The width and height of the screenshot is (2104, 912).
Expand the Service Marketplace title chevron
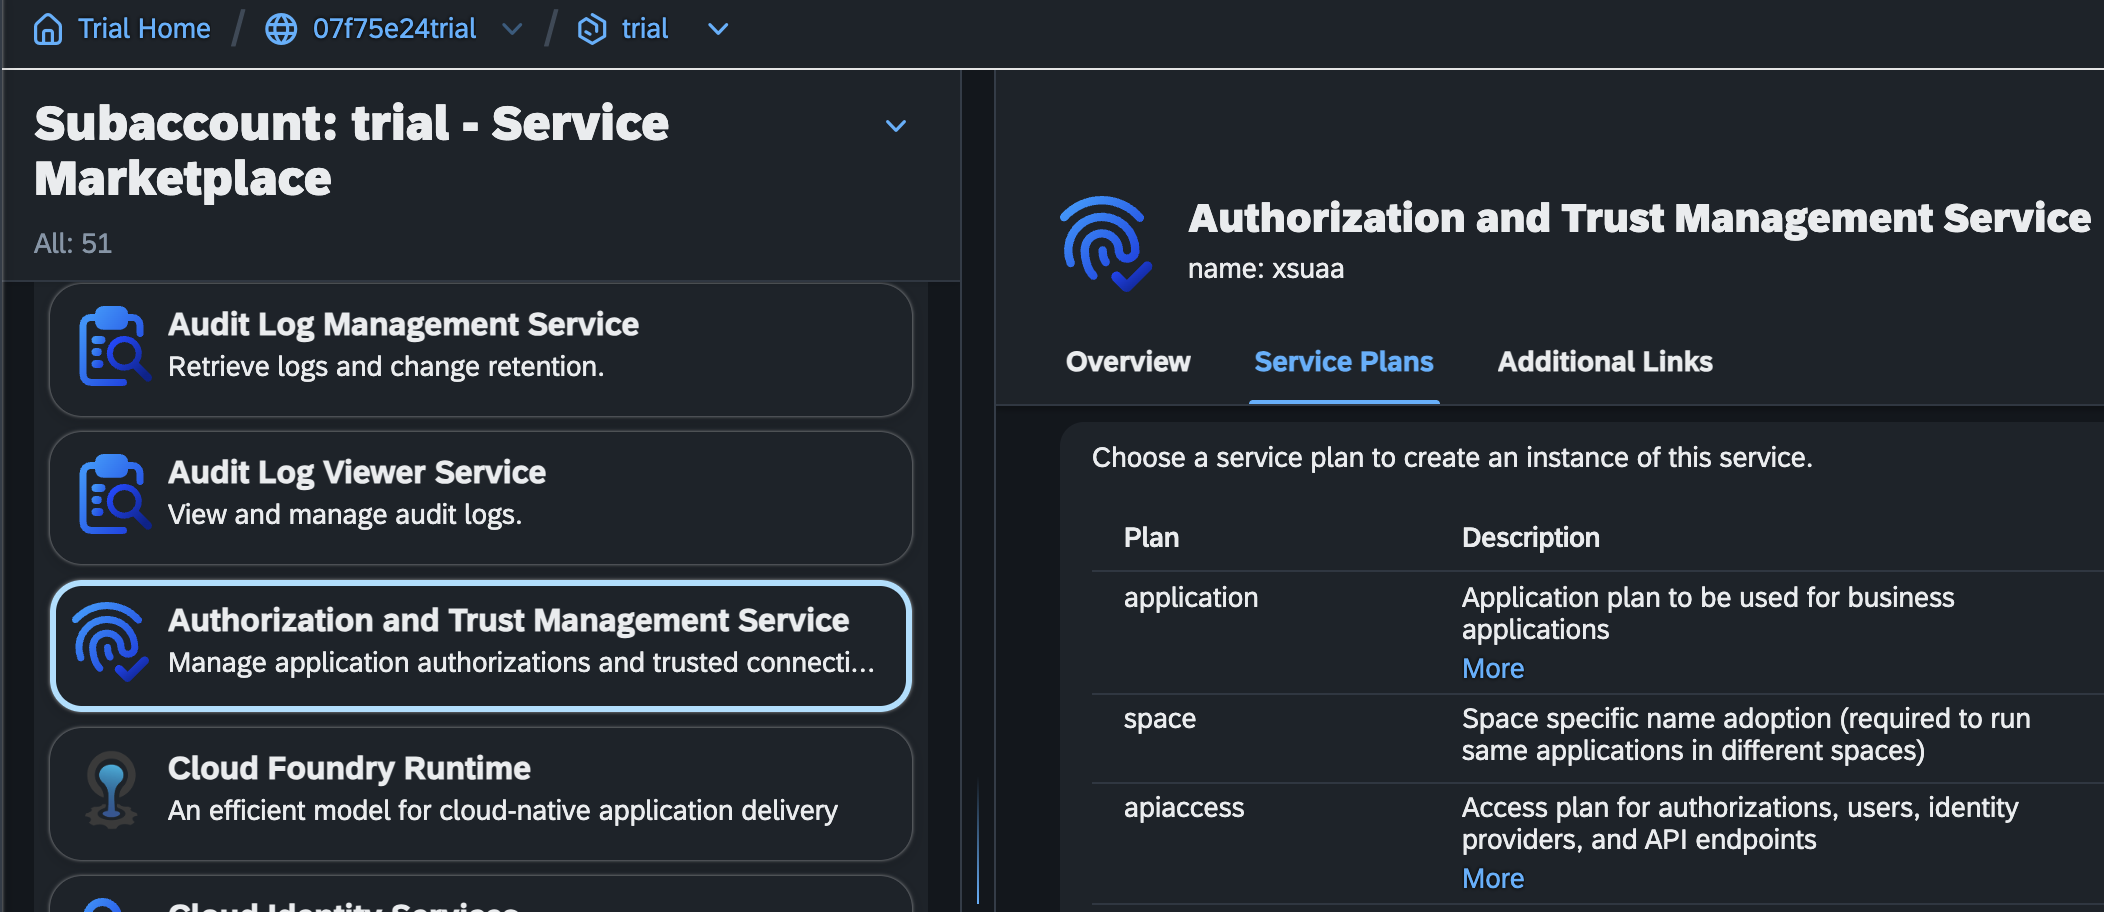(x=896, y=126)
